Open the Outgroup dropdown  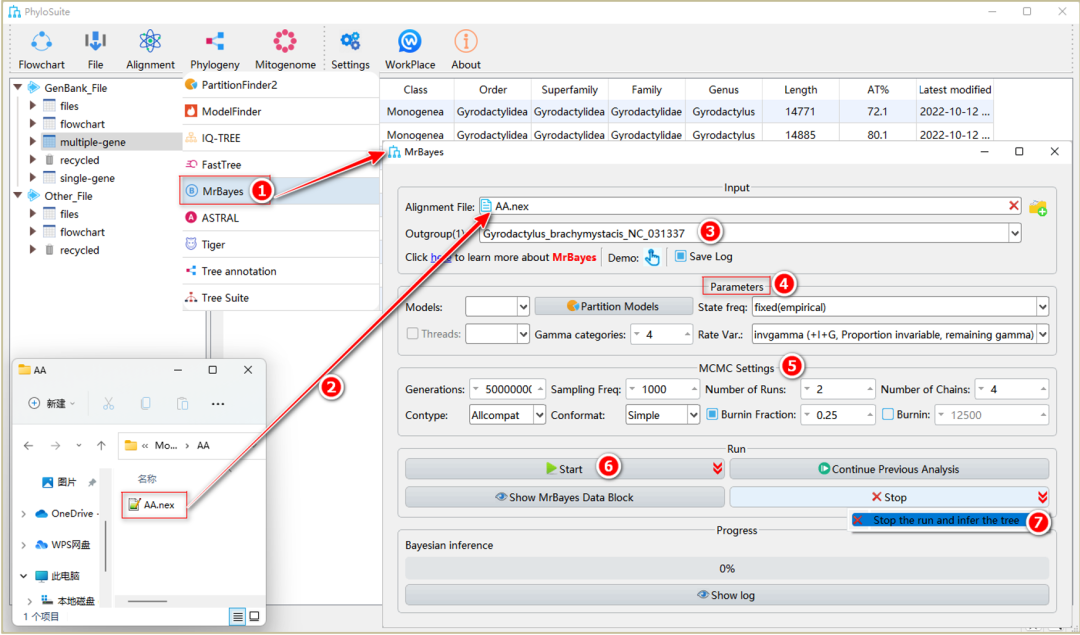[x=1015, y=233]
